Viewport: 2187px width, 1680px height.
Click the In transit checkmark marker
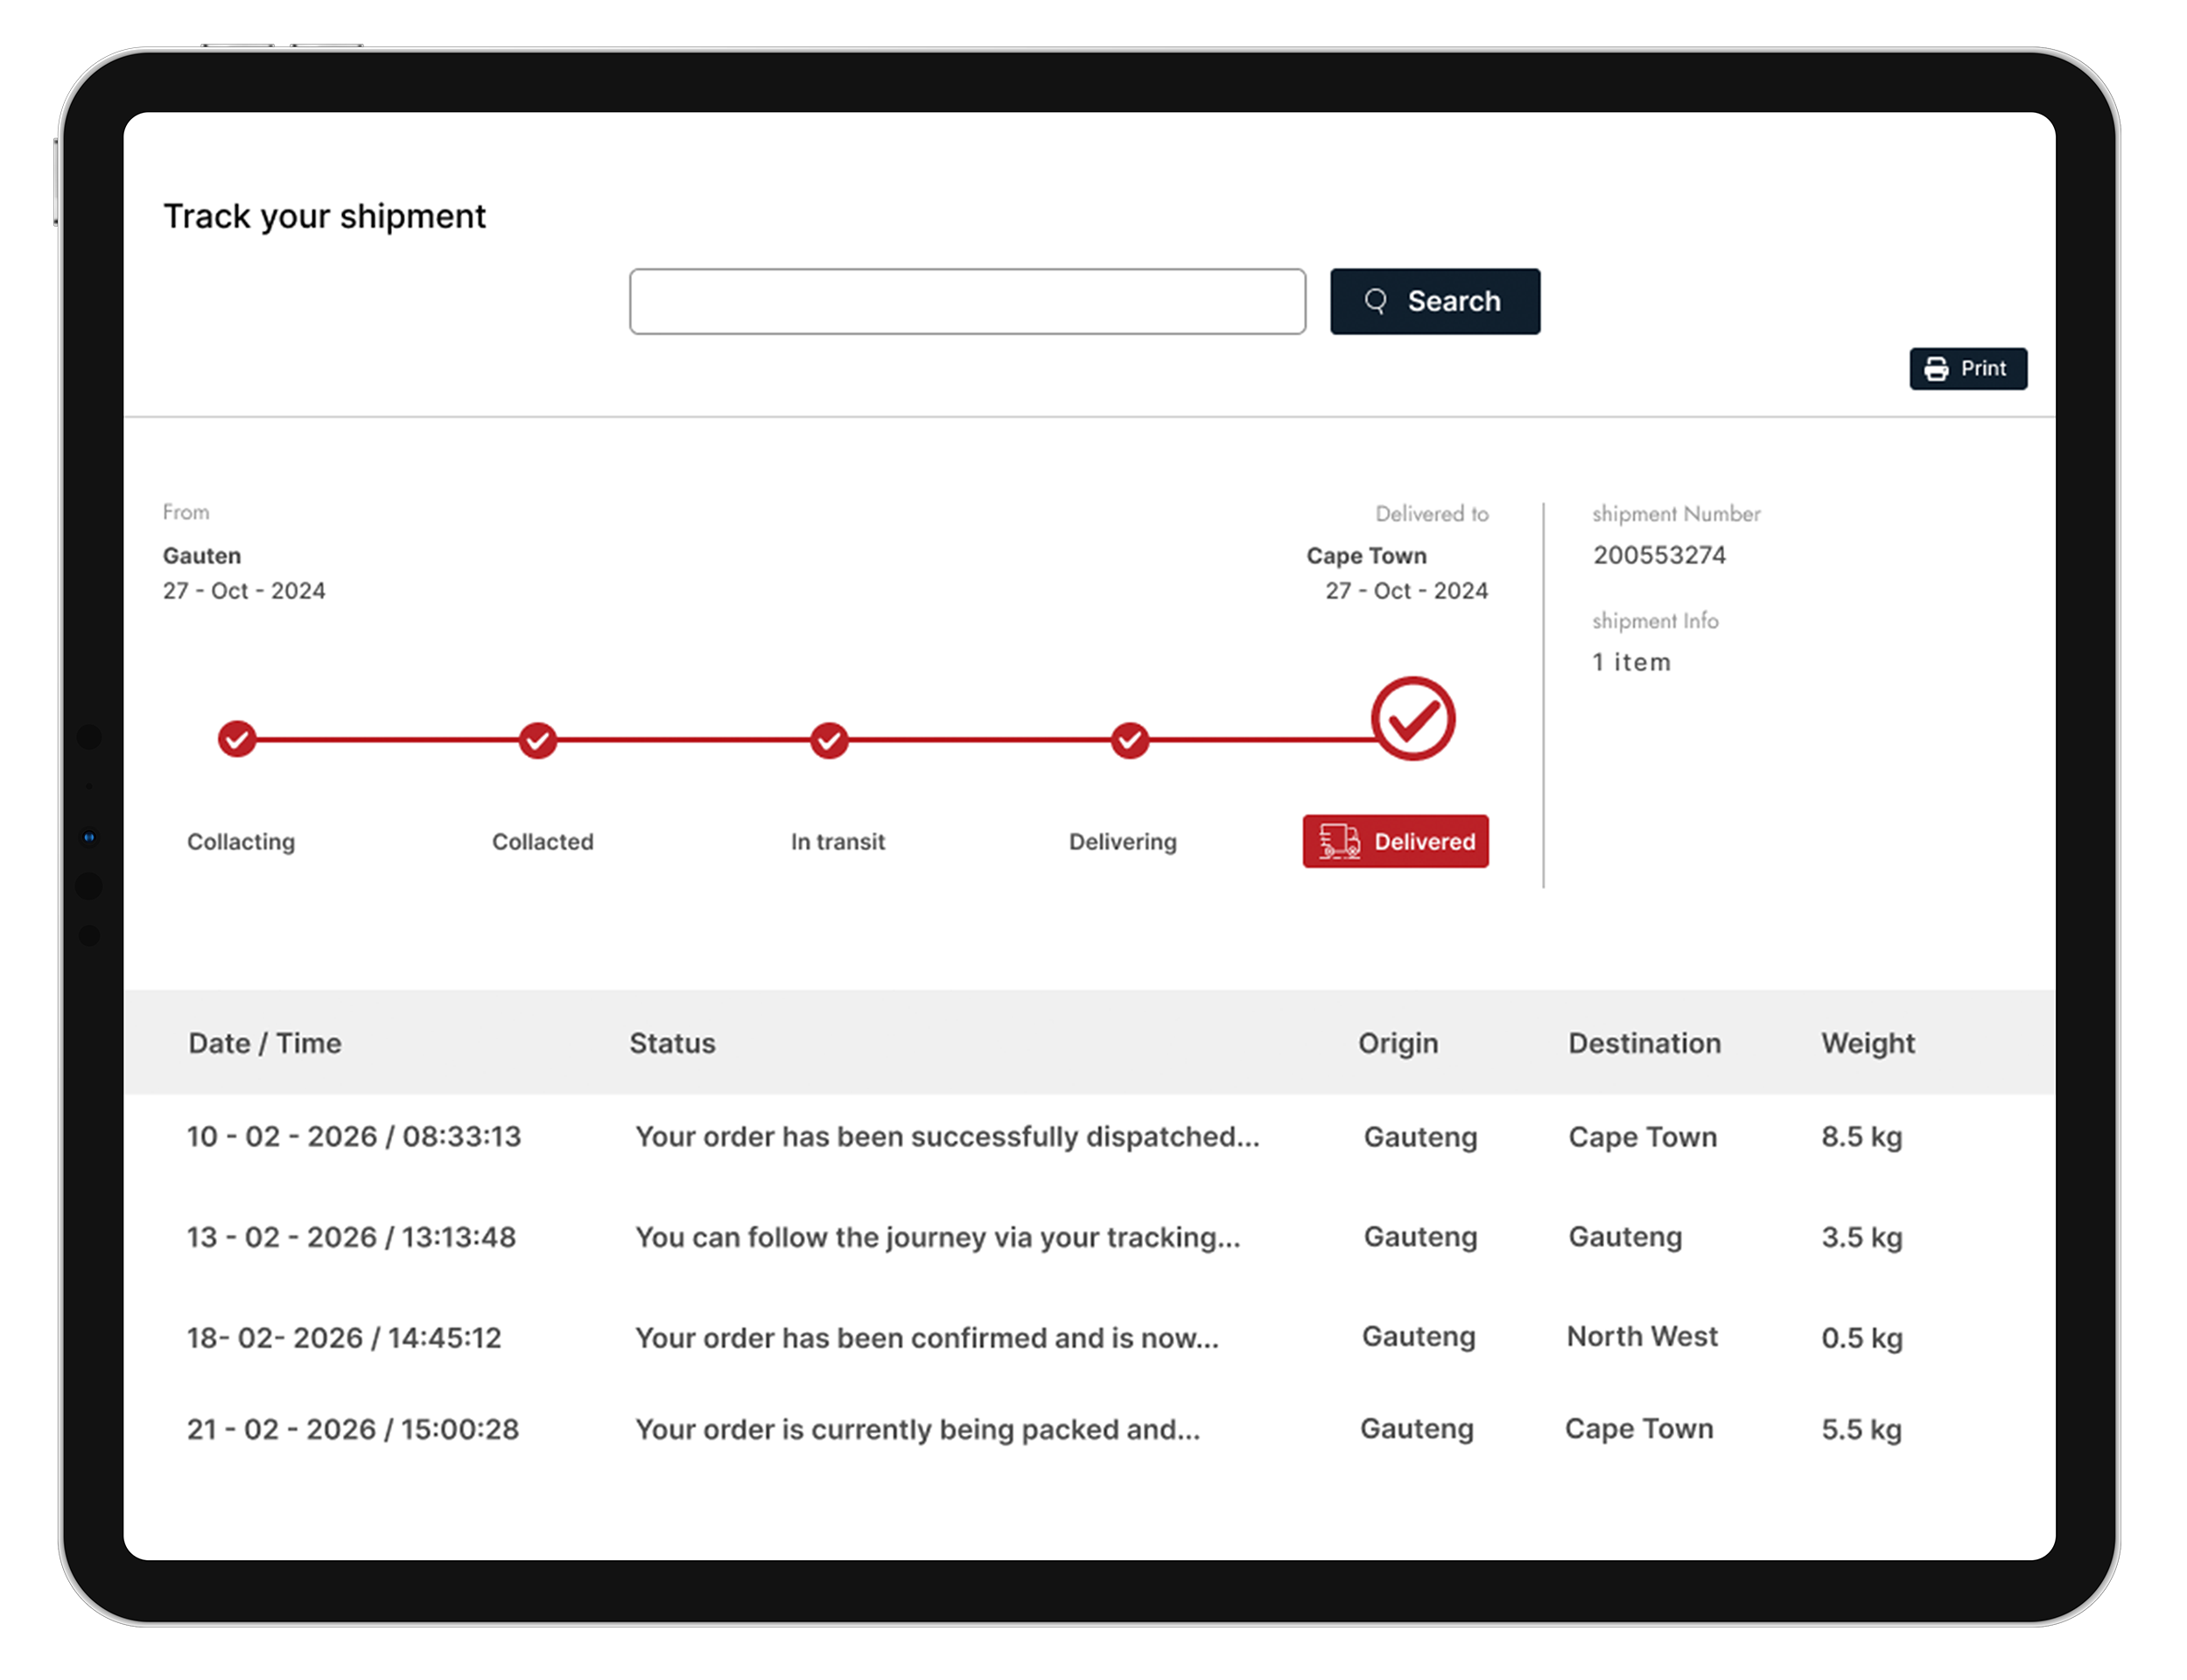(x=829, y=741)
